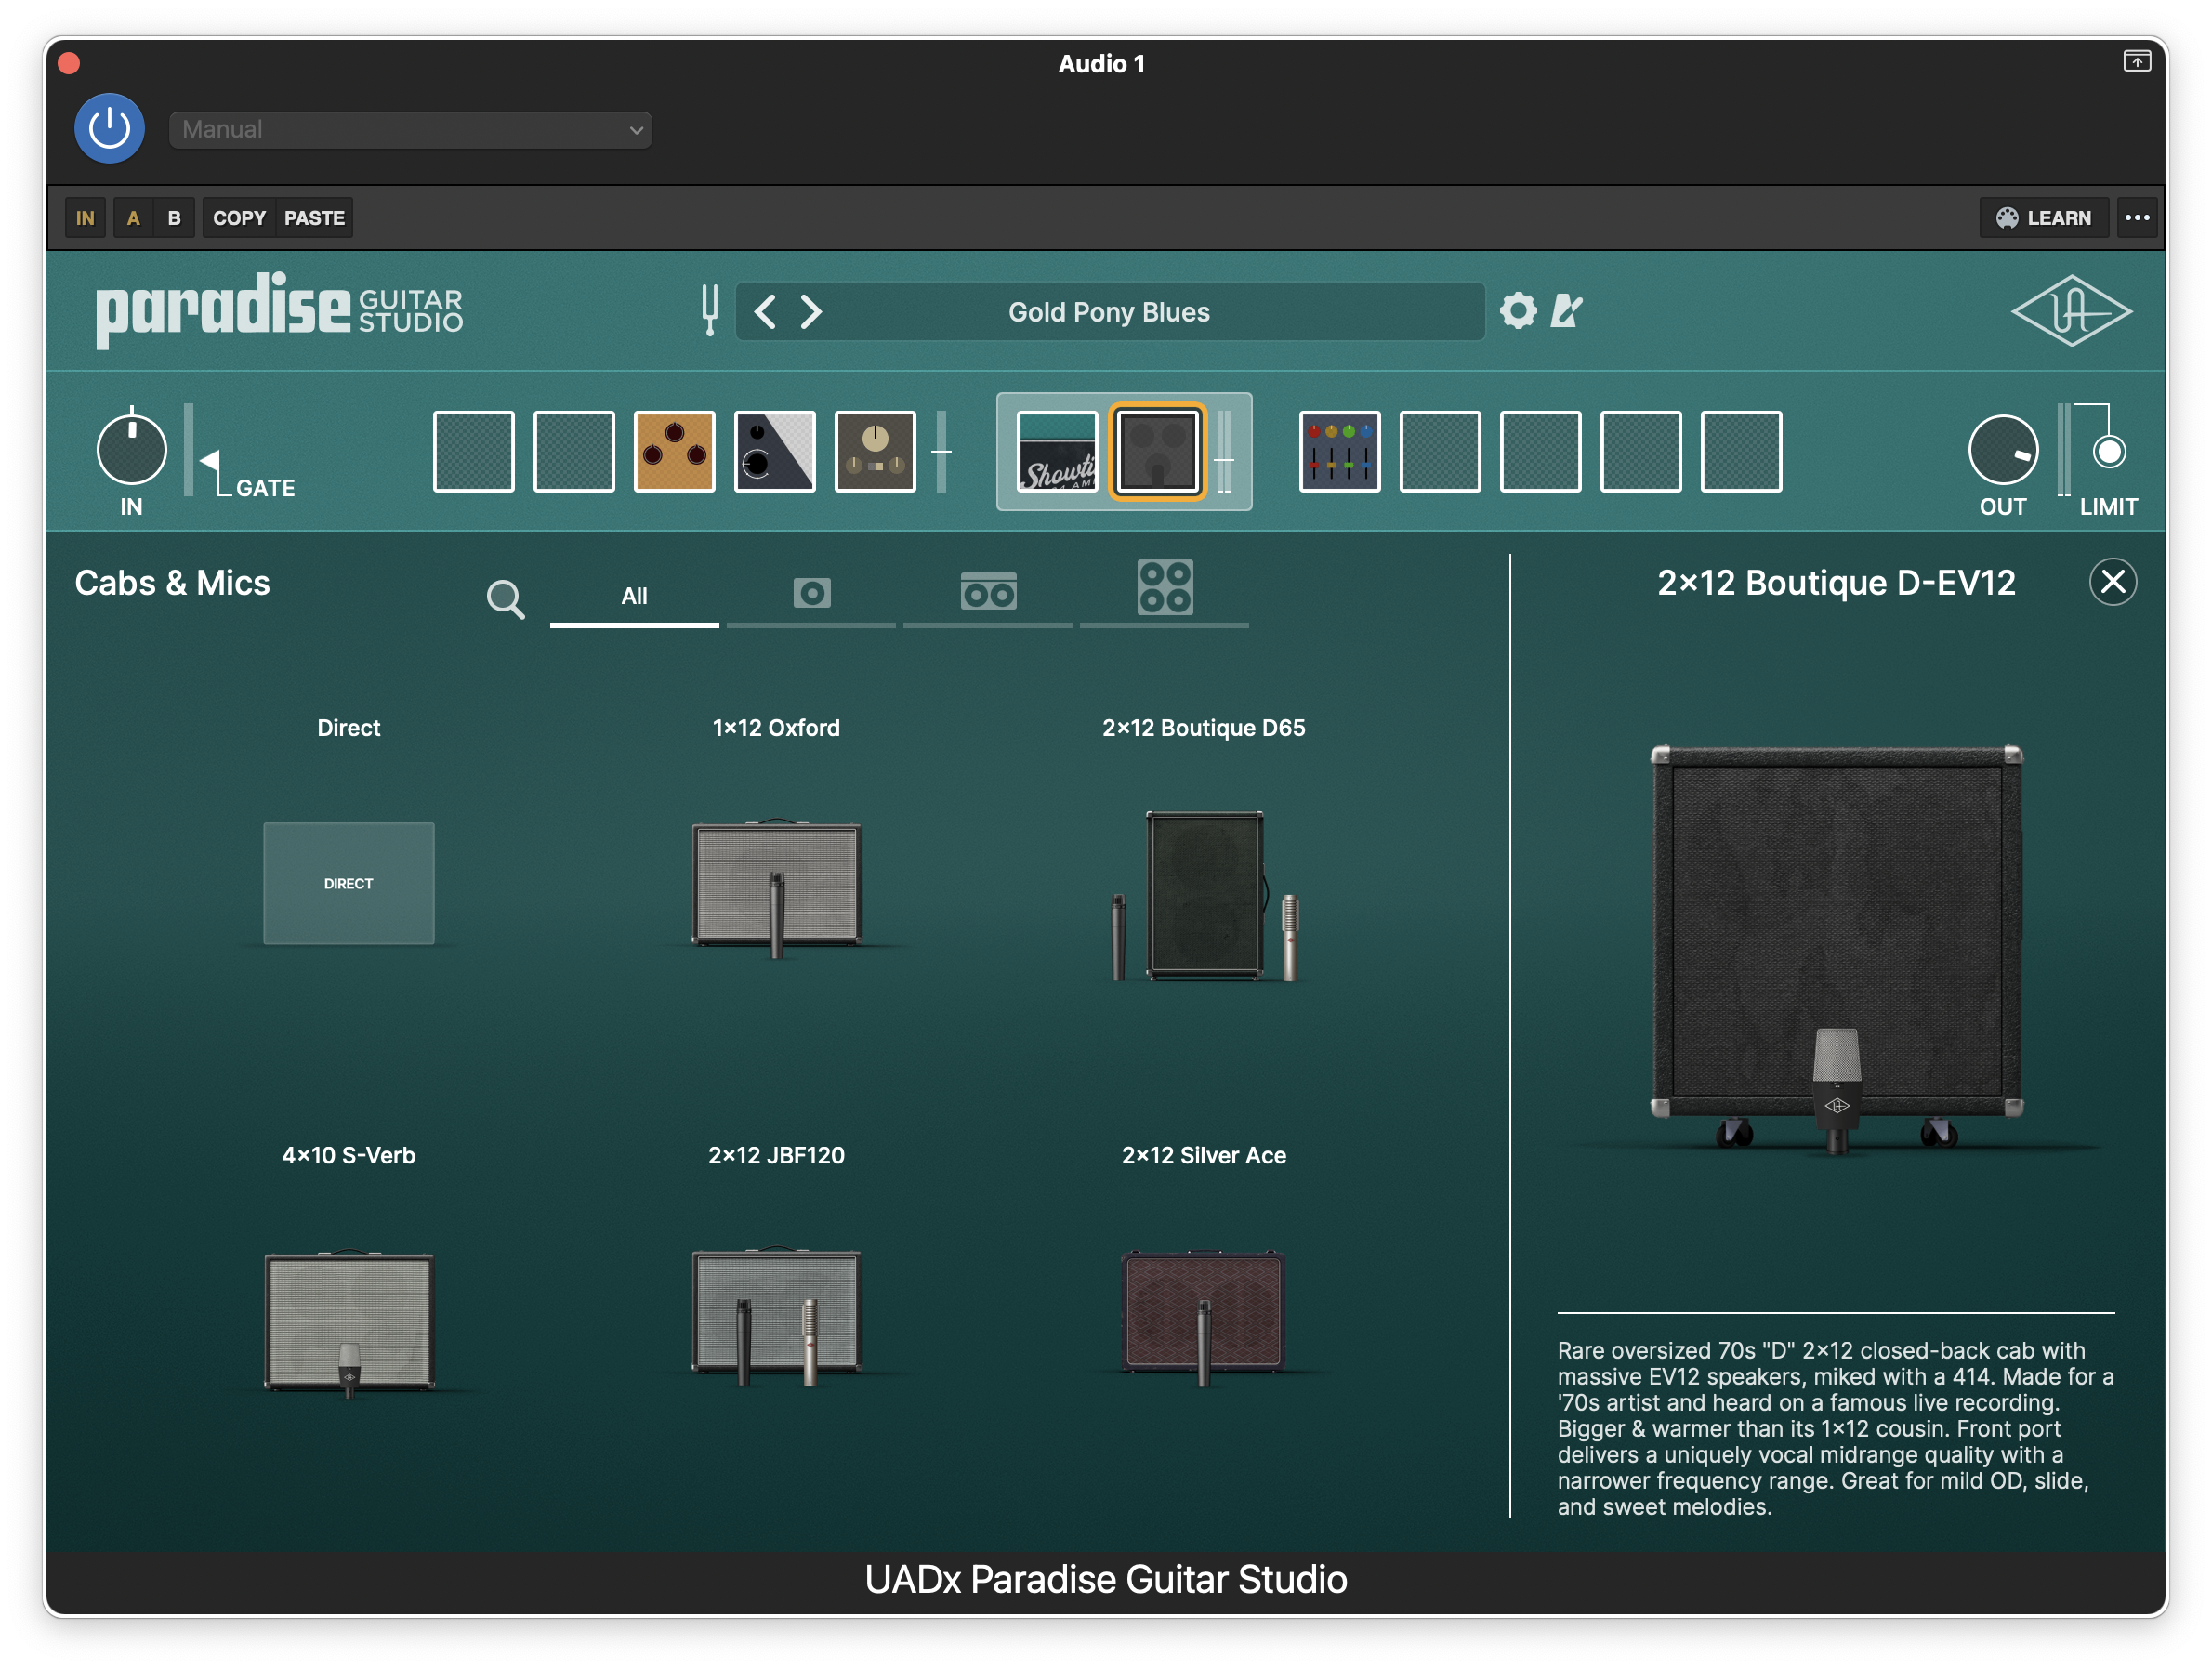This screenshot has height=1669, width=2212.
Task: Toggle the IN bypass button
Action: (x=85, y=218)
